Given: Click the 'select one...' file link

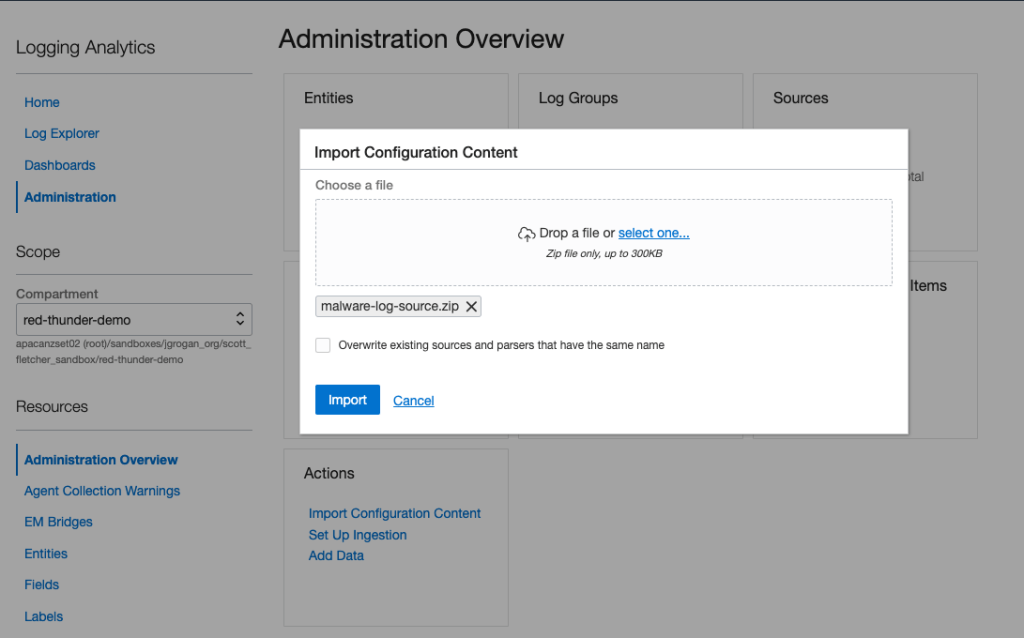Looking at the screenshot, I should click(653, 233).
